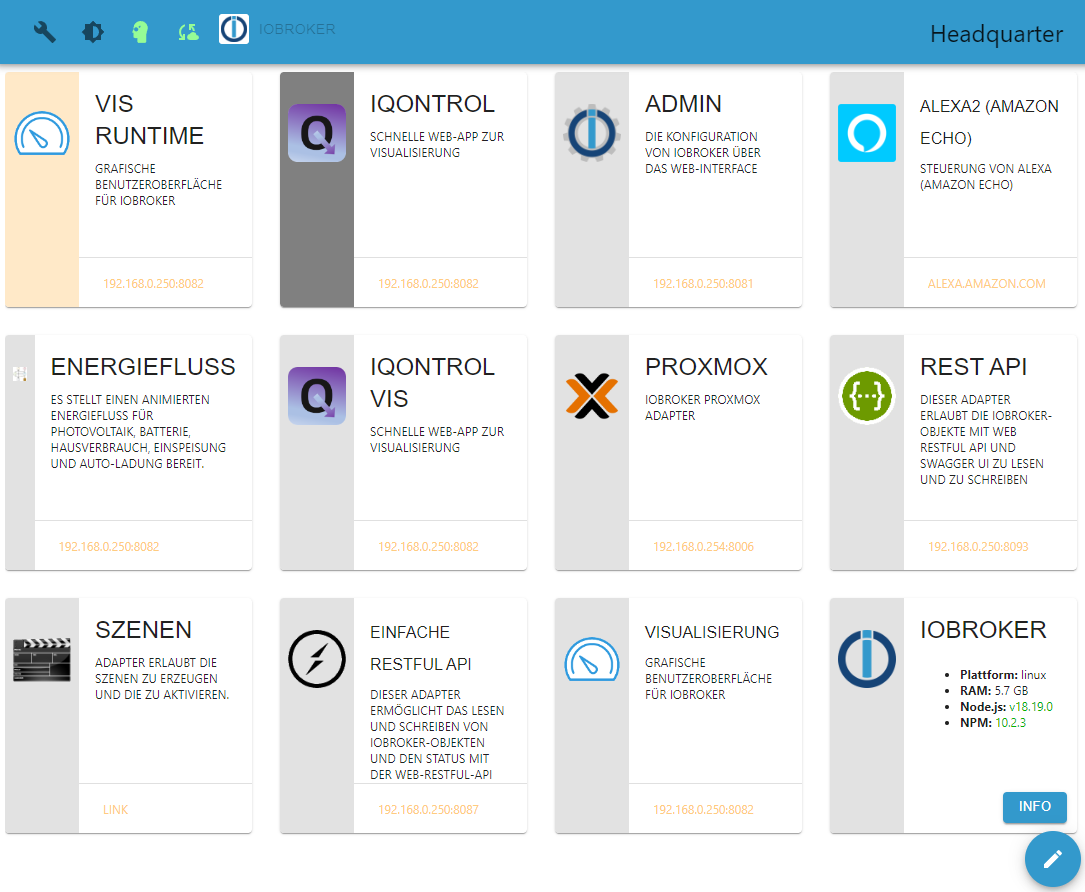Click the green sync-user icon in header
The width and height of the screenshot is (1085, 892).
[x=188, y=32]
